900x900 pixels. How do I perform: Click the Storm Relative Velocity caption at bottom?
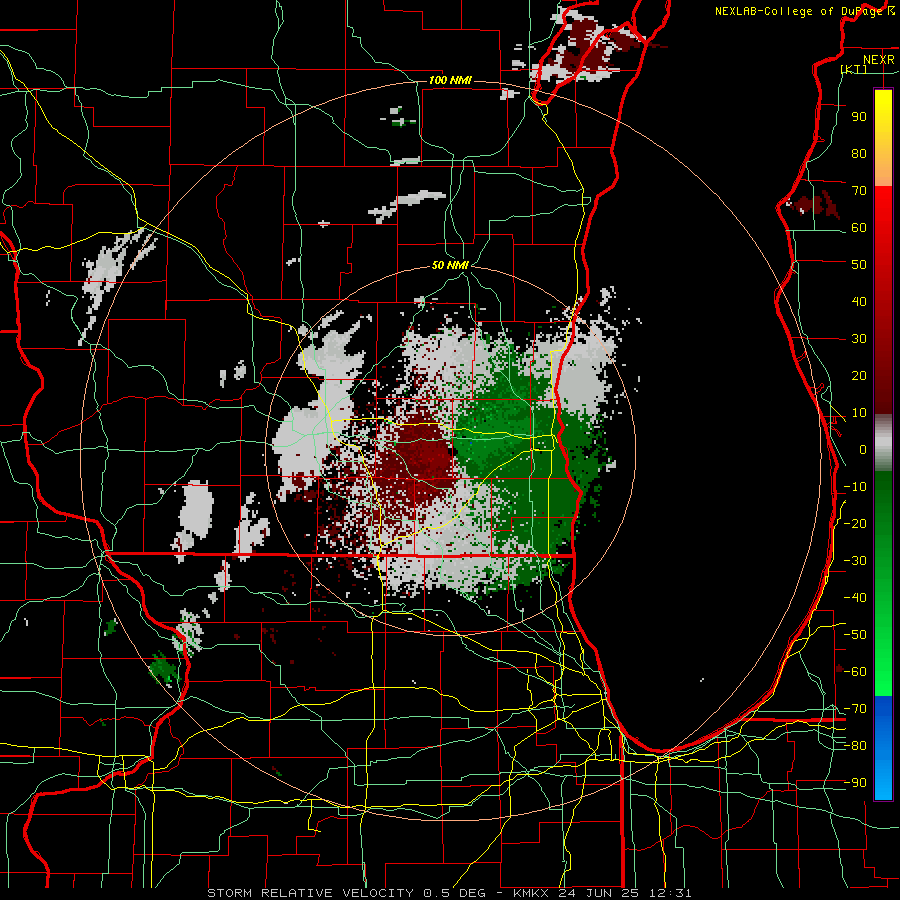[x=449, y=893]
